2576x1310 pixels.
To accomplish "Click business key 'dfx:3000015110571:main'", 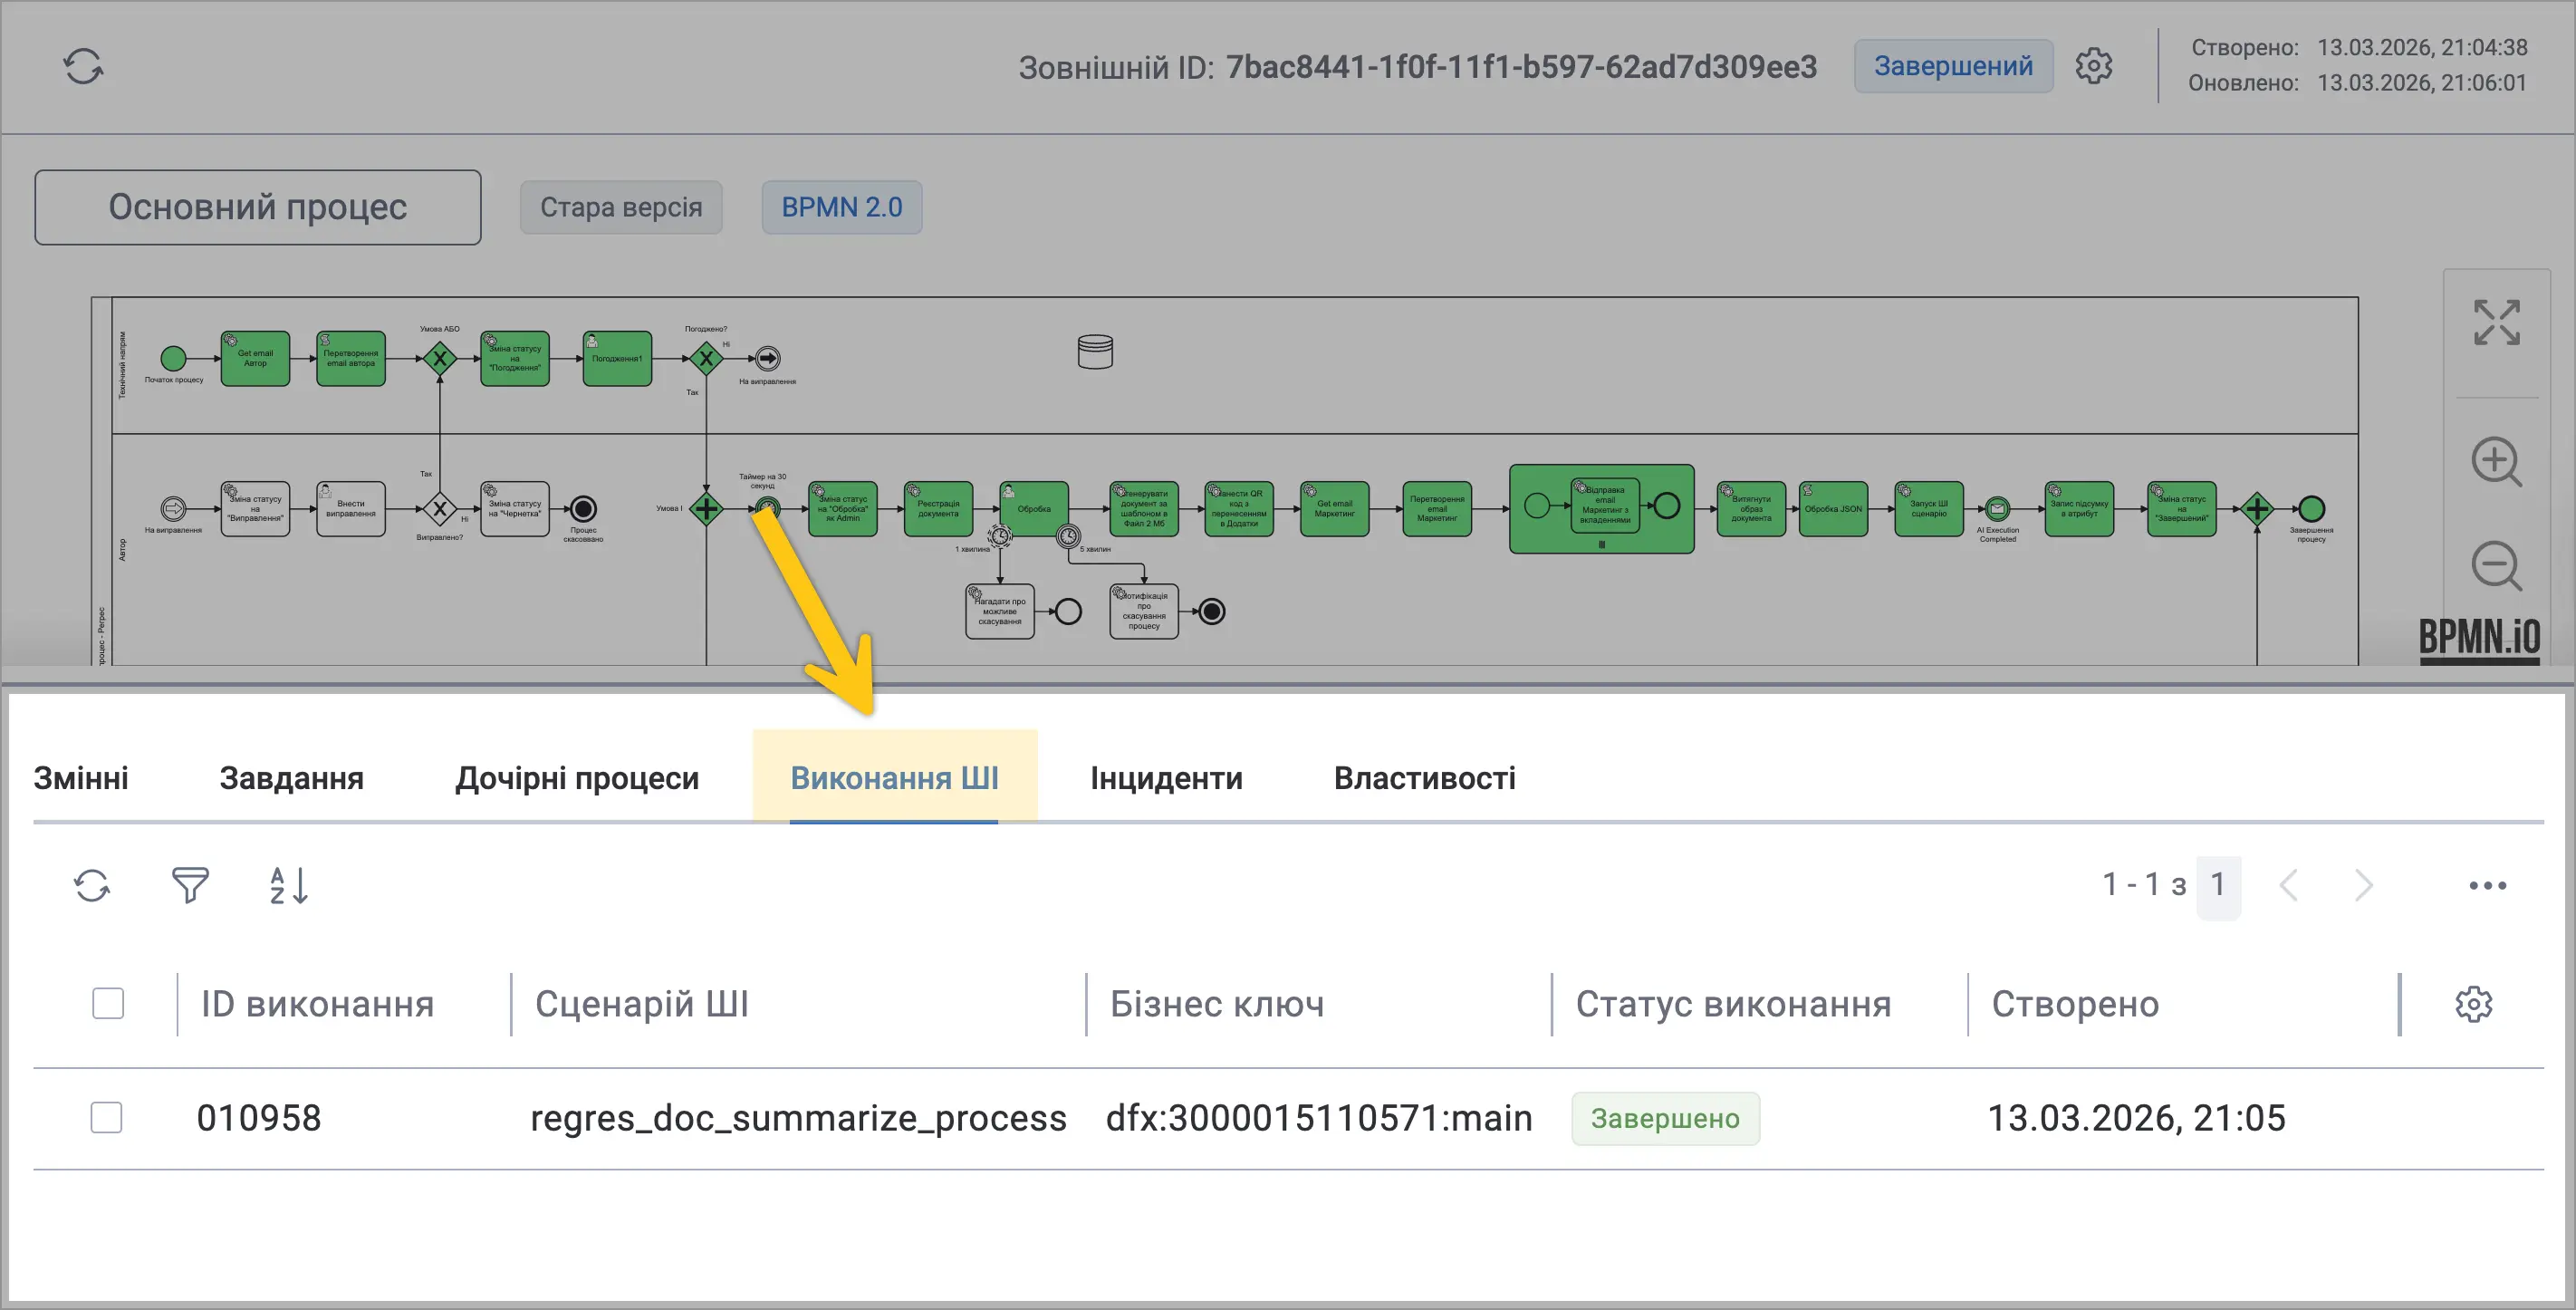I will (x=1319, y=1118).
